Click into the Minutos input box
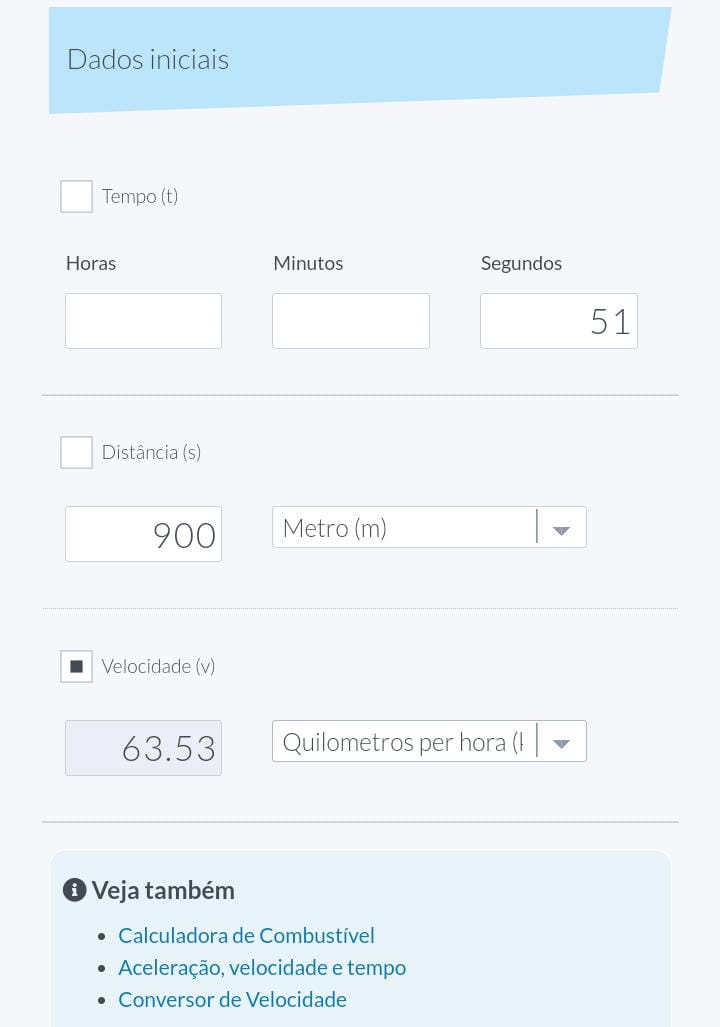This screenshot has width=720, height=1027. 350,321
